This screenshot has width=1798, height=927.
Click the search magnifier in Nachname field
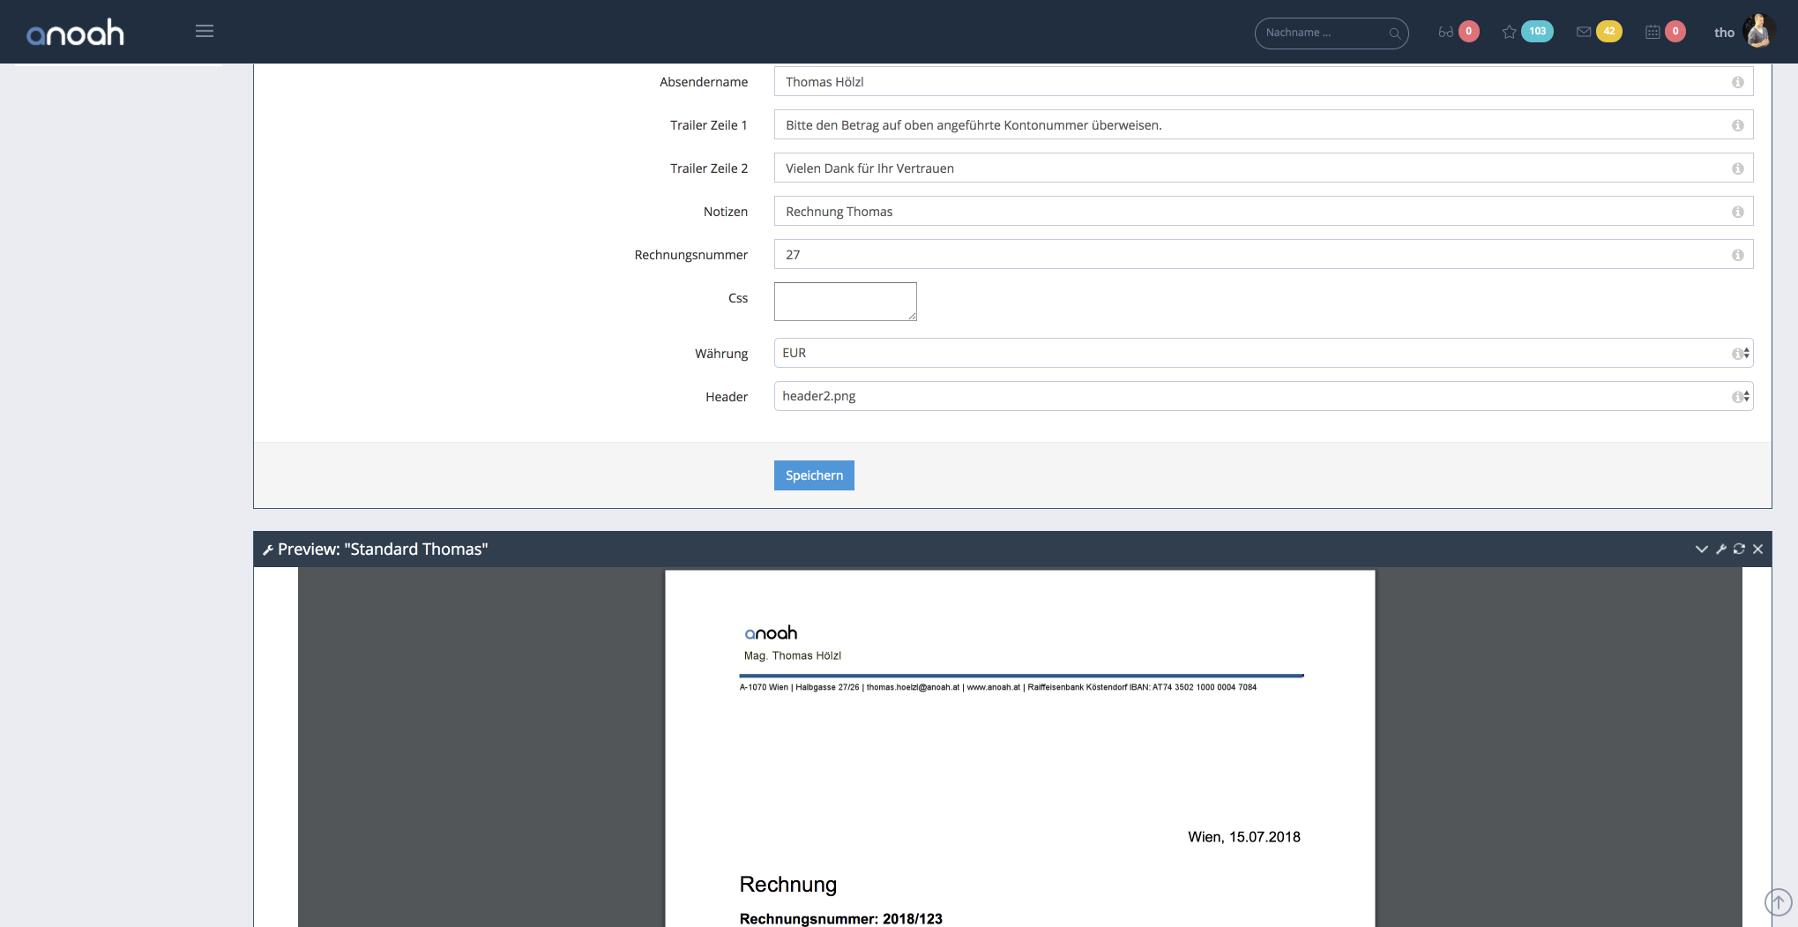(1394, 33)
